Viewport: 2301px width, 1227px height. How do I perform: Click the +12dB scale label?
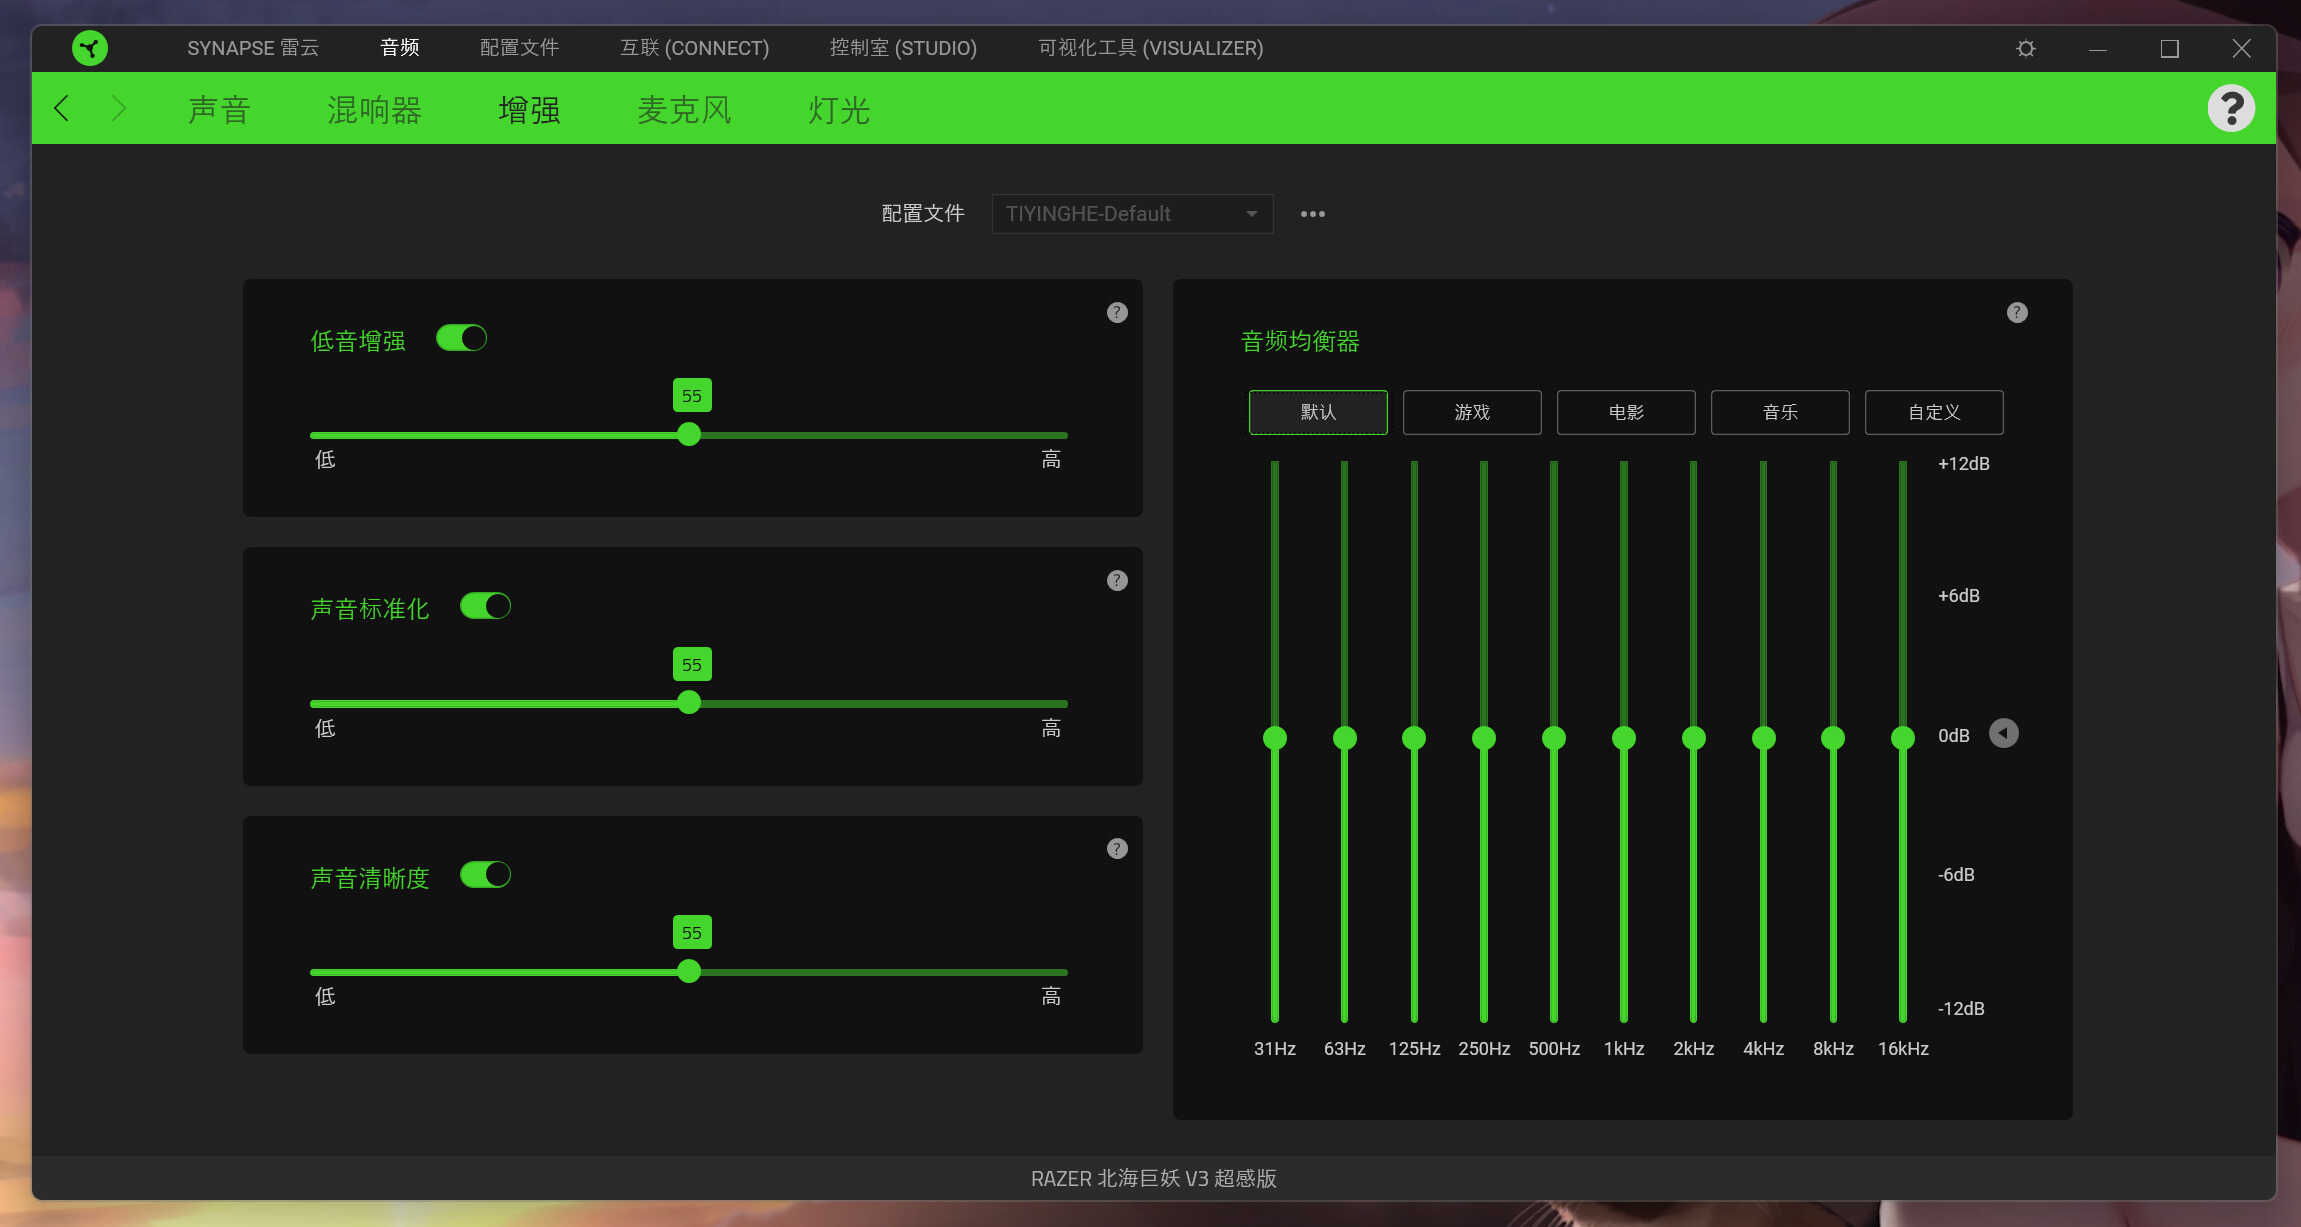pyautogui.click(x=1964, y=464)
